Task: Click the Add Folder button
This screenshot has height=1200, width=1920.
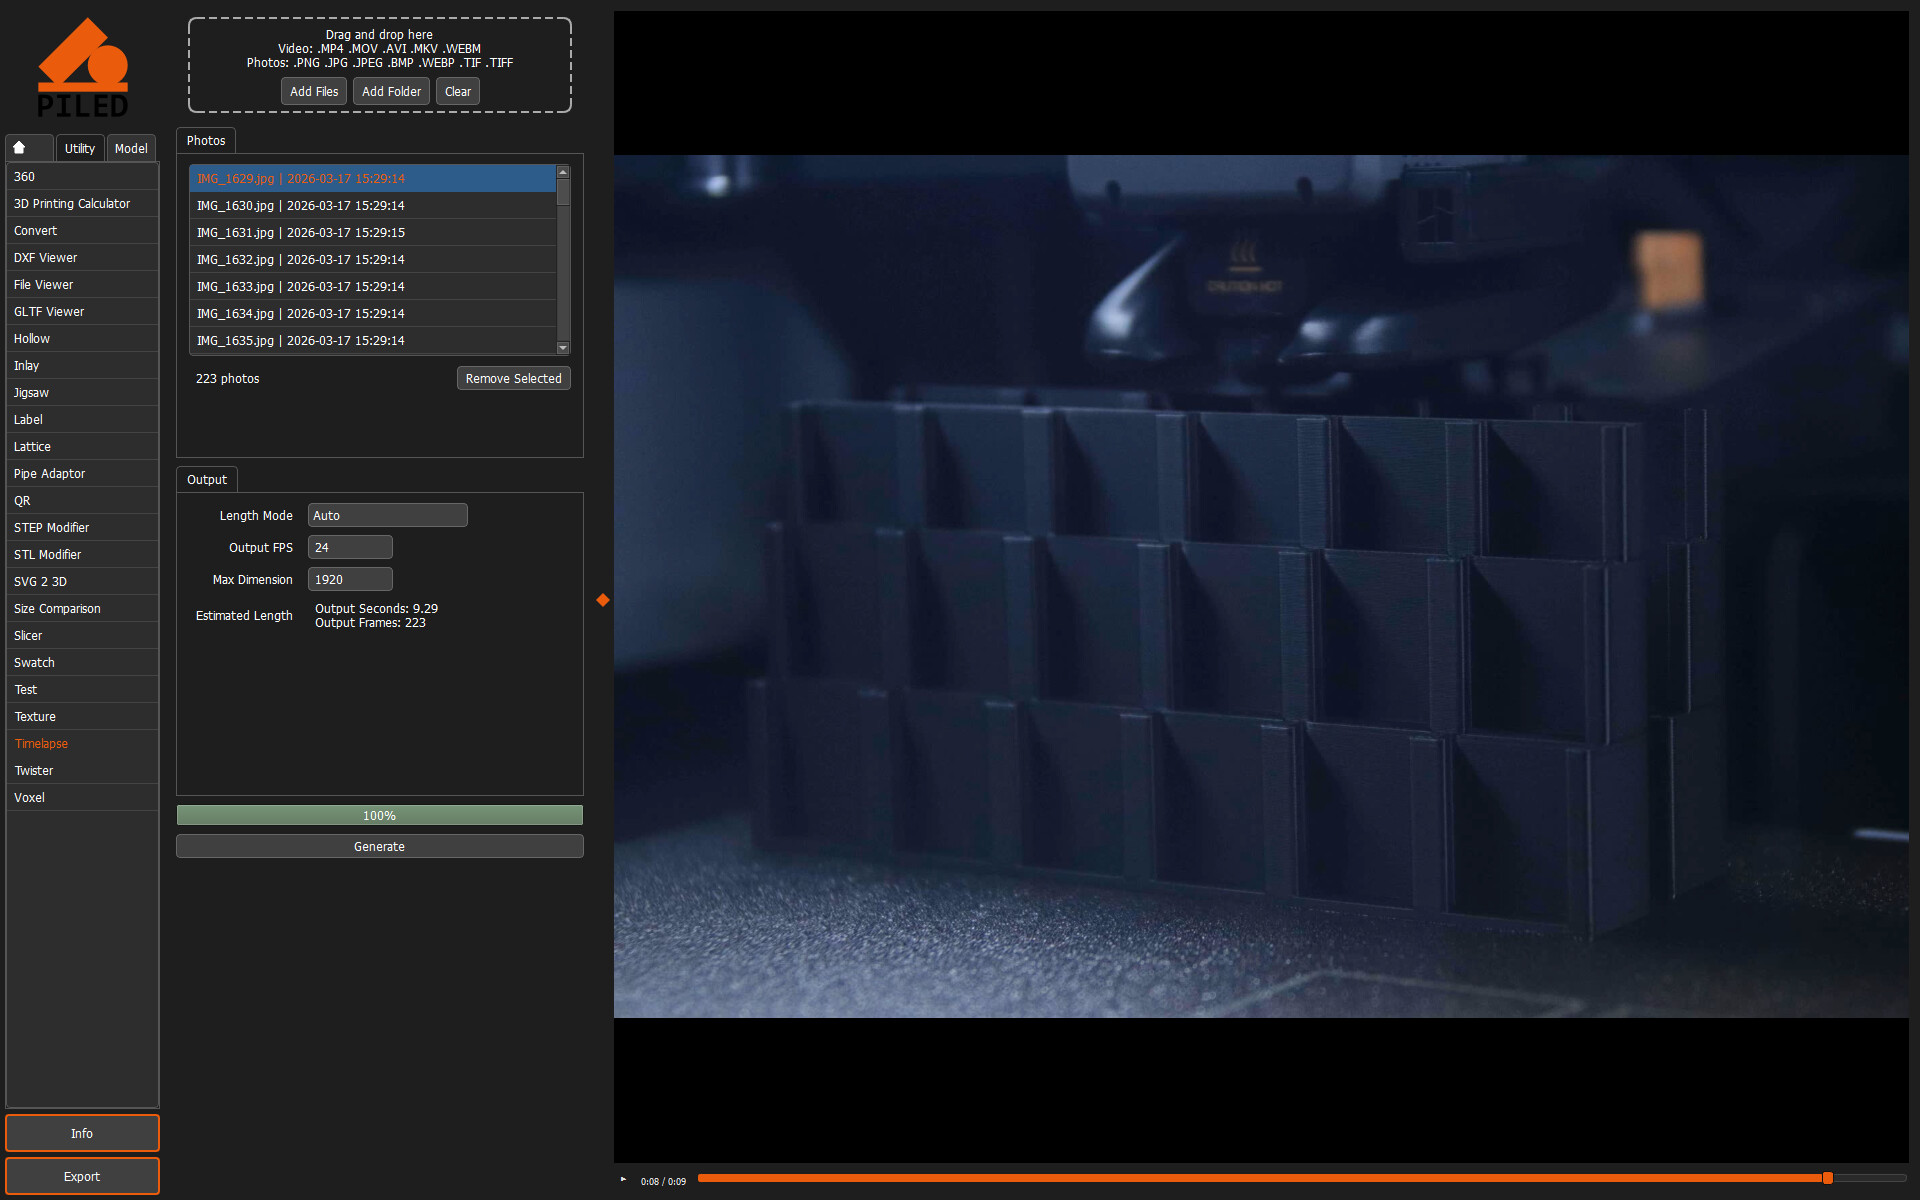Action: (391, 91)
